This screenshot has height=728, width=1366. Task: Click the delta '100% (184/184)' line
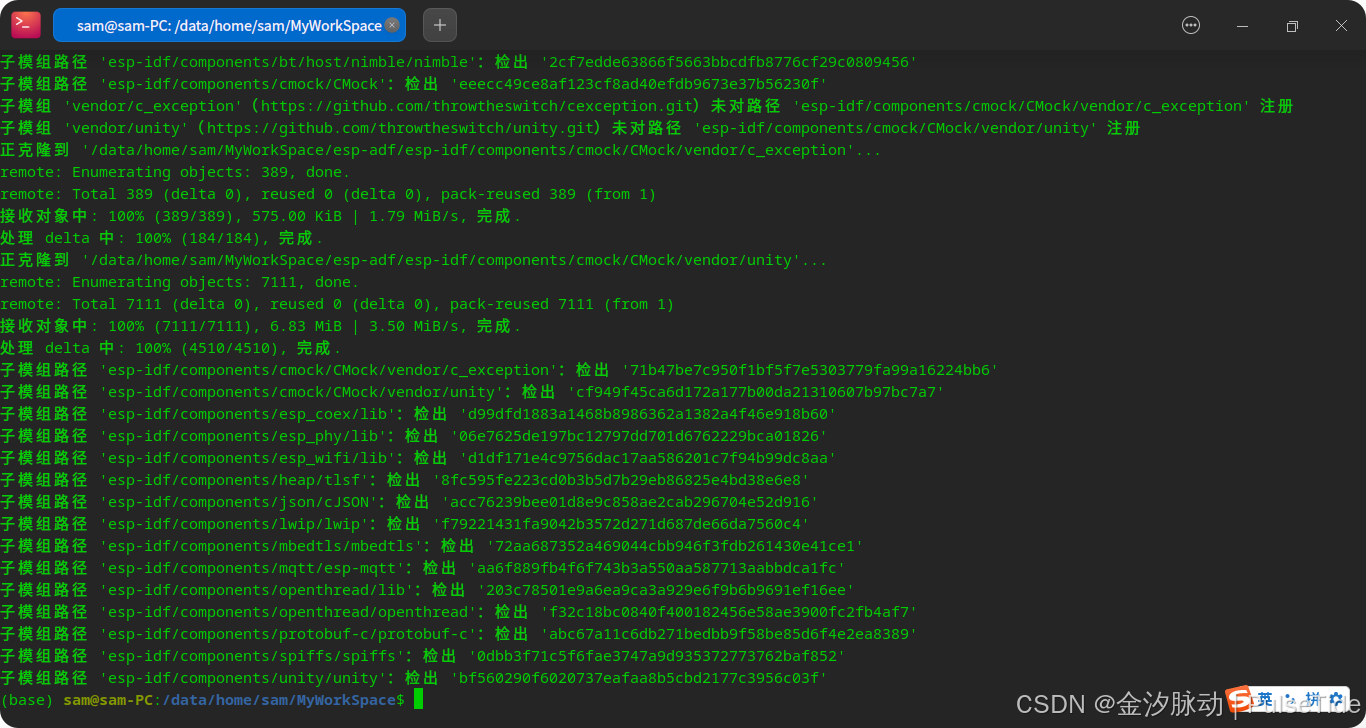point(162,238)
